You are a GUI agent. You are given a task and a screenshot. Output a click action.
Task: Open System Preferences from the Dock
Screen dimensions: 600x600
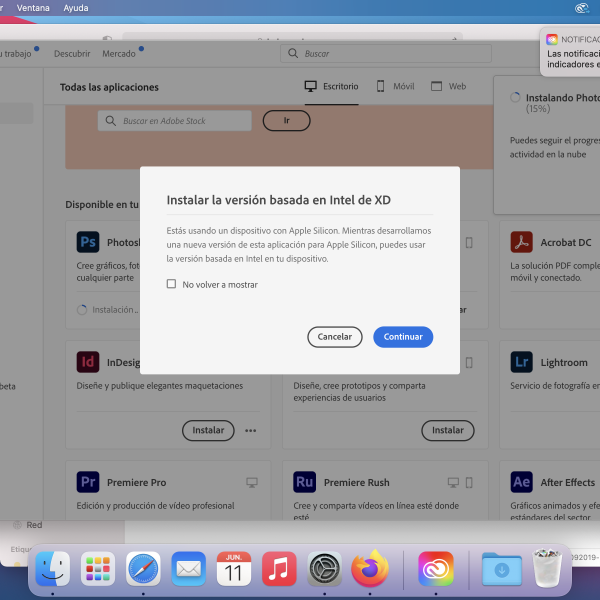[324, 569]
